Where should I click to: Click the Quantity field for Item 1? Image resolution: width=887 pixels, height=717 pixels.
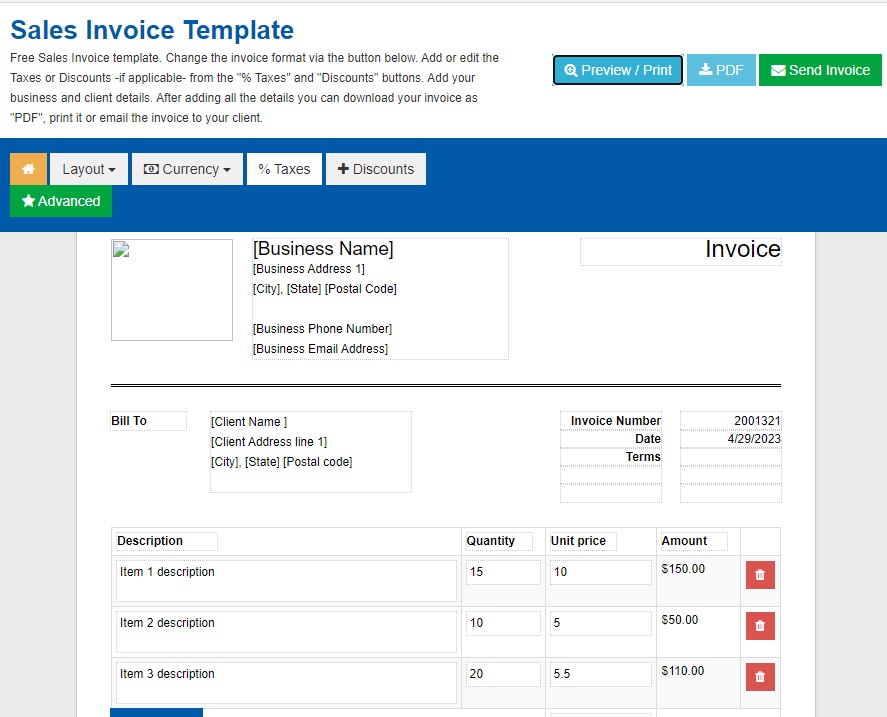(502, 572)
